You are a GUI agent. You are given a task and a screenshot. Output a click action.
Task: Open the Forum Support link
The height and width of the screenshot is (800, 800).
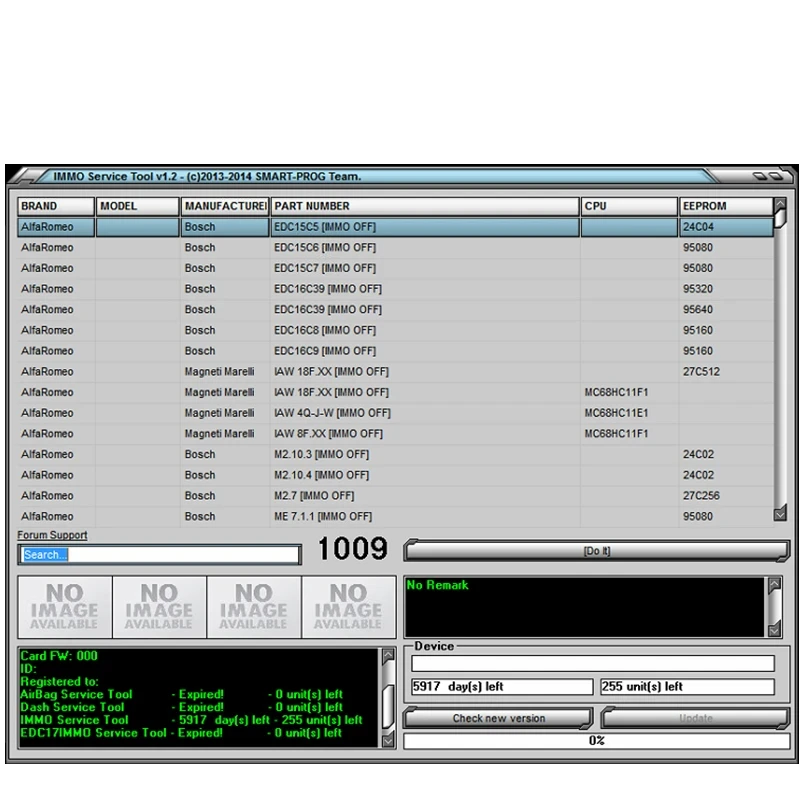(x=52, y=535)
